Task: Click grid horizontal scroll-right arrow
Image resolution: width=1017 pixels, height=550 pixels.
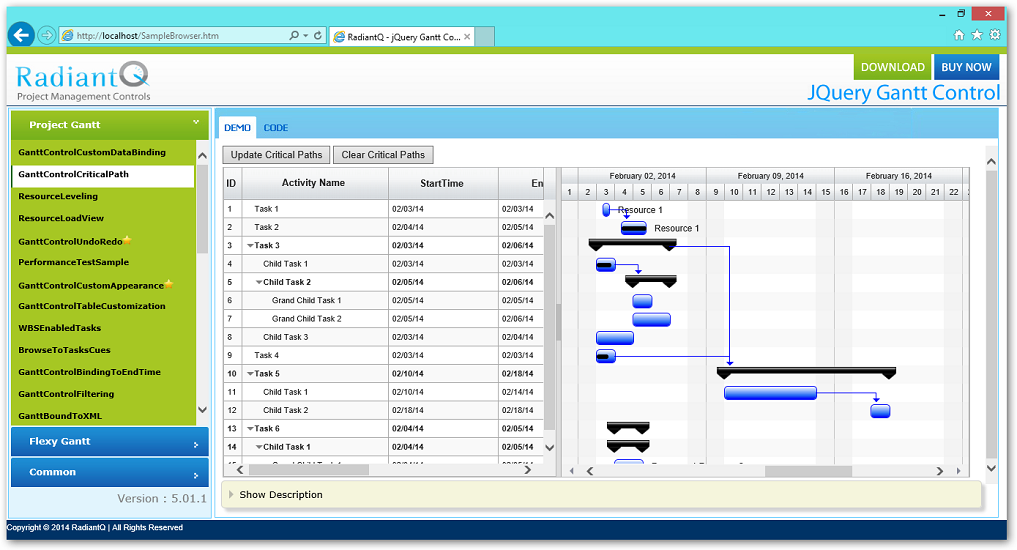Action: (528, 470)
